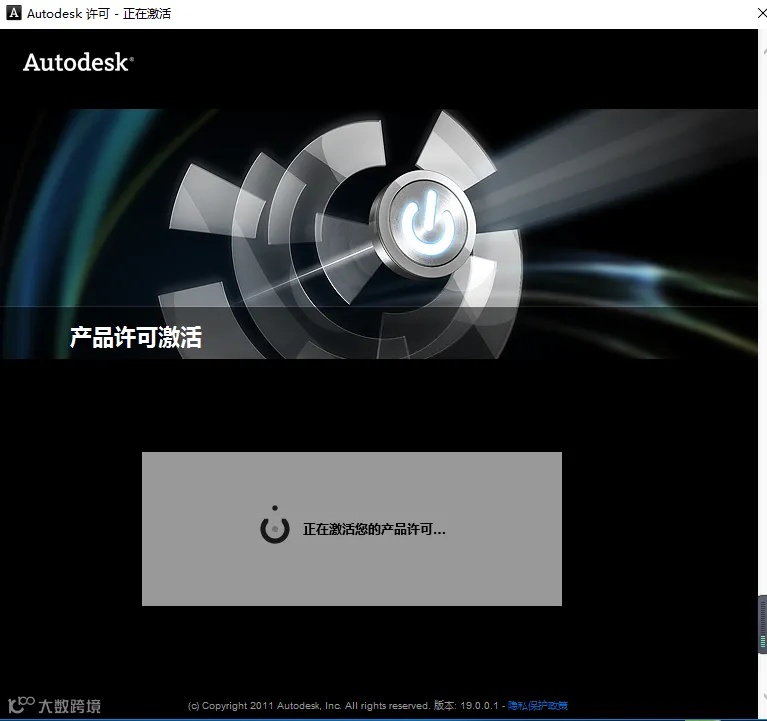Open the privacy policy link 隐私保护政策
The height and width of the screenshot is (721, 767).
[538, 705]
